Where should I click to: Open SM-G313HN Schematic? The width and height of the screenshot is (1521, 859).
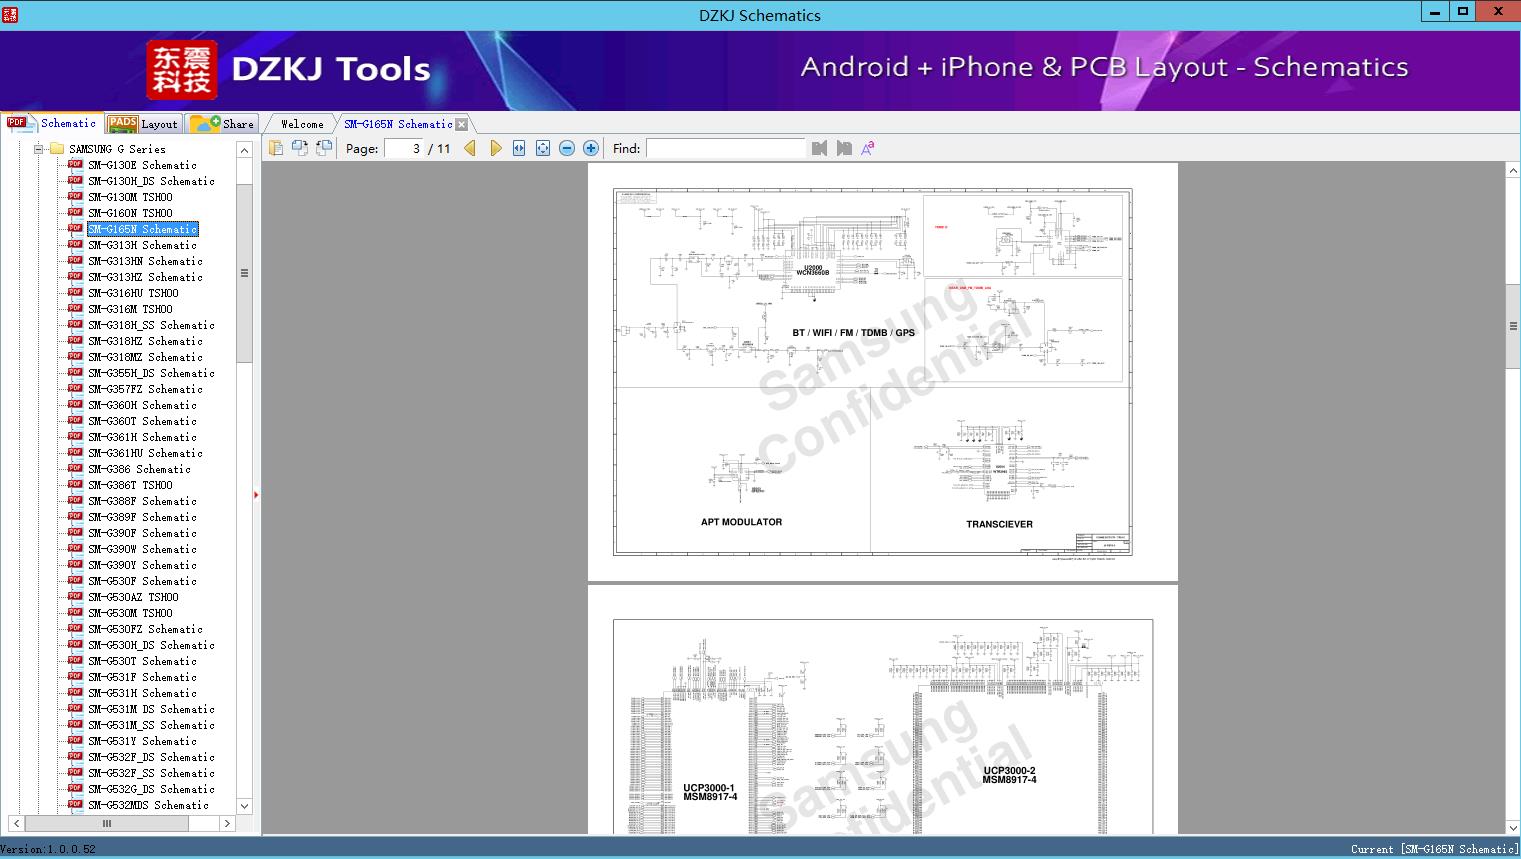coord(145,261)
